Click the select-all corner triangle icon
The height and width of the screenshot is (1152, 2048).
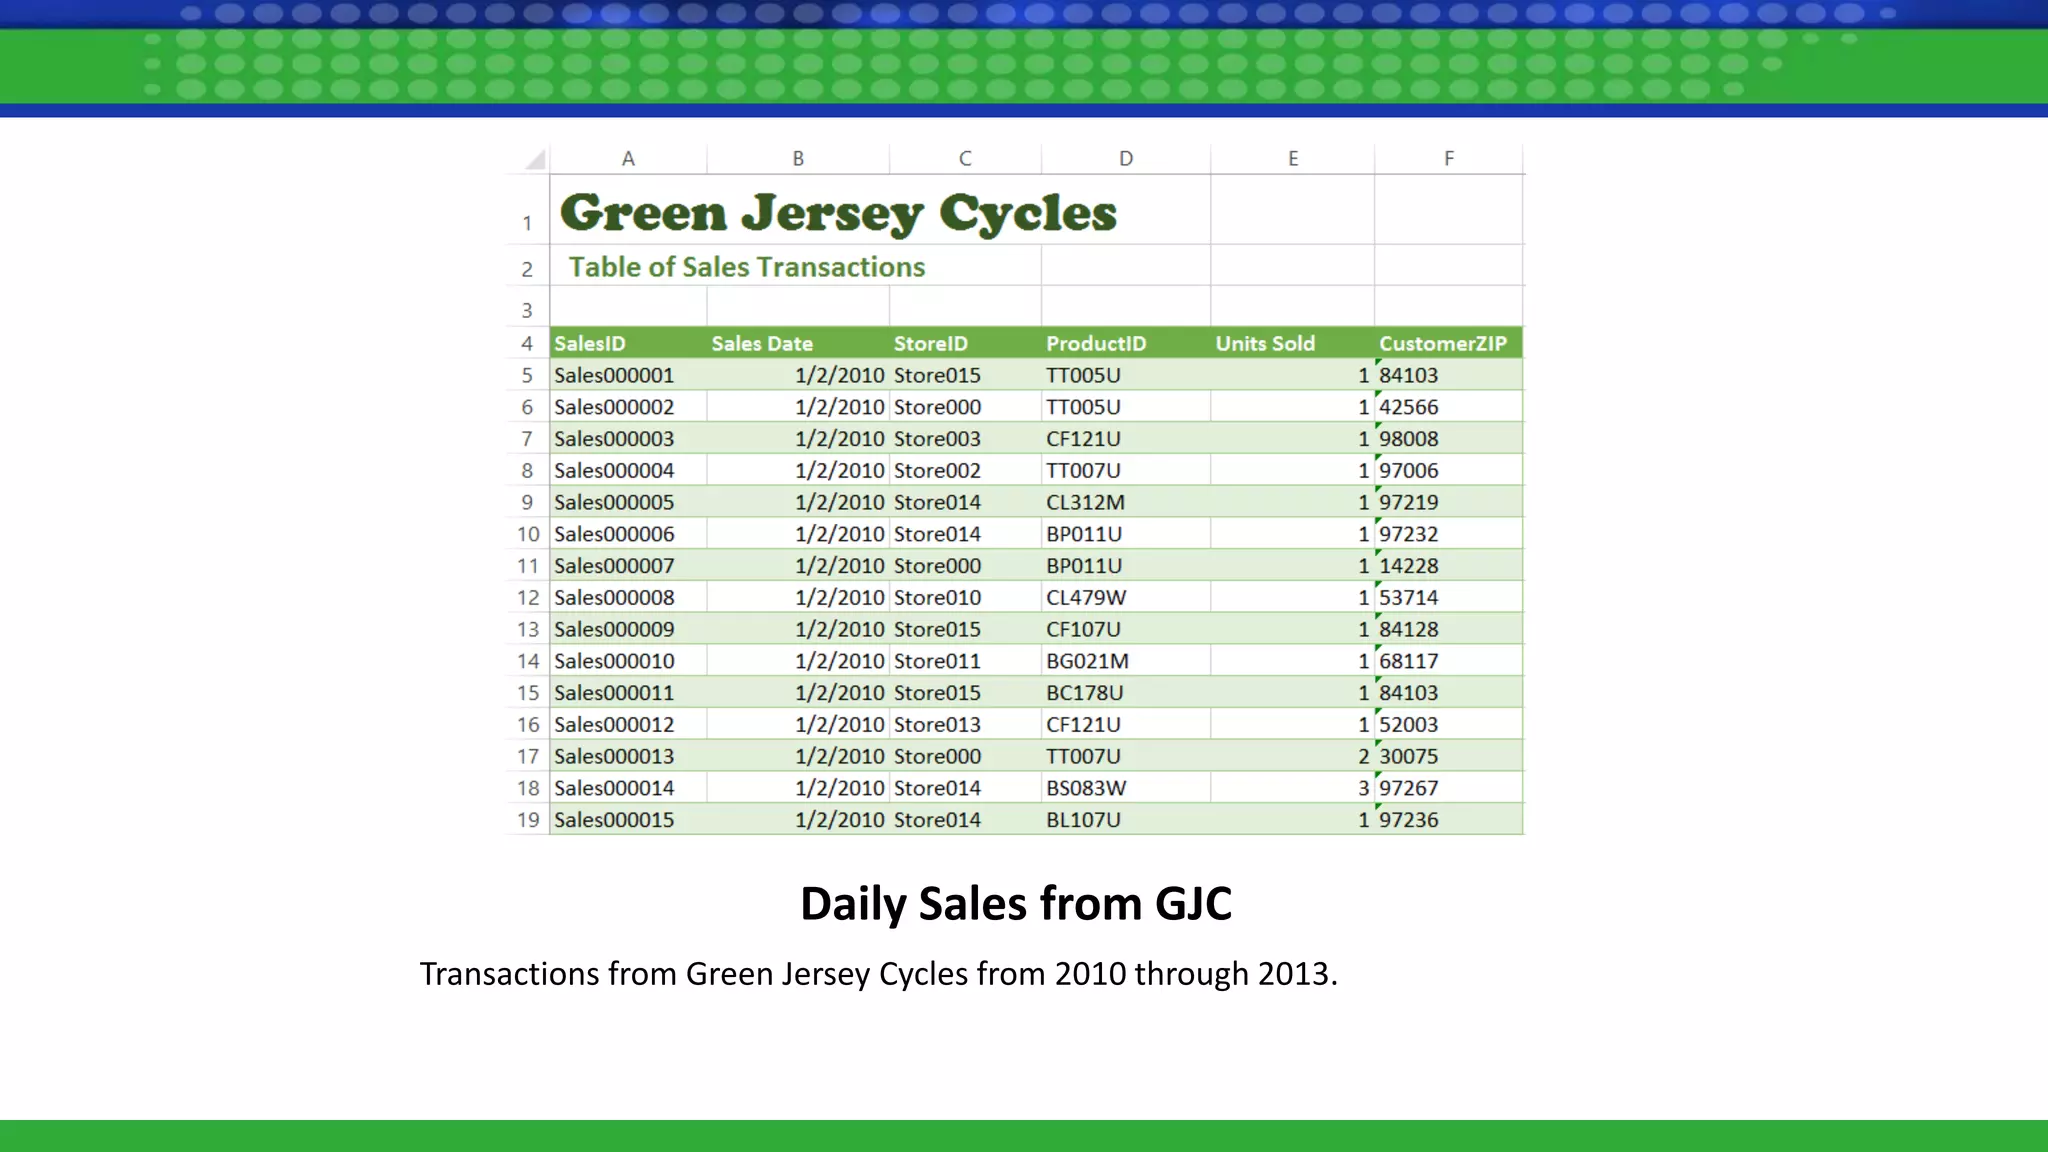pos(536,160)
